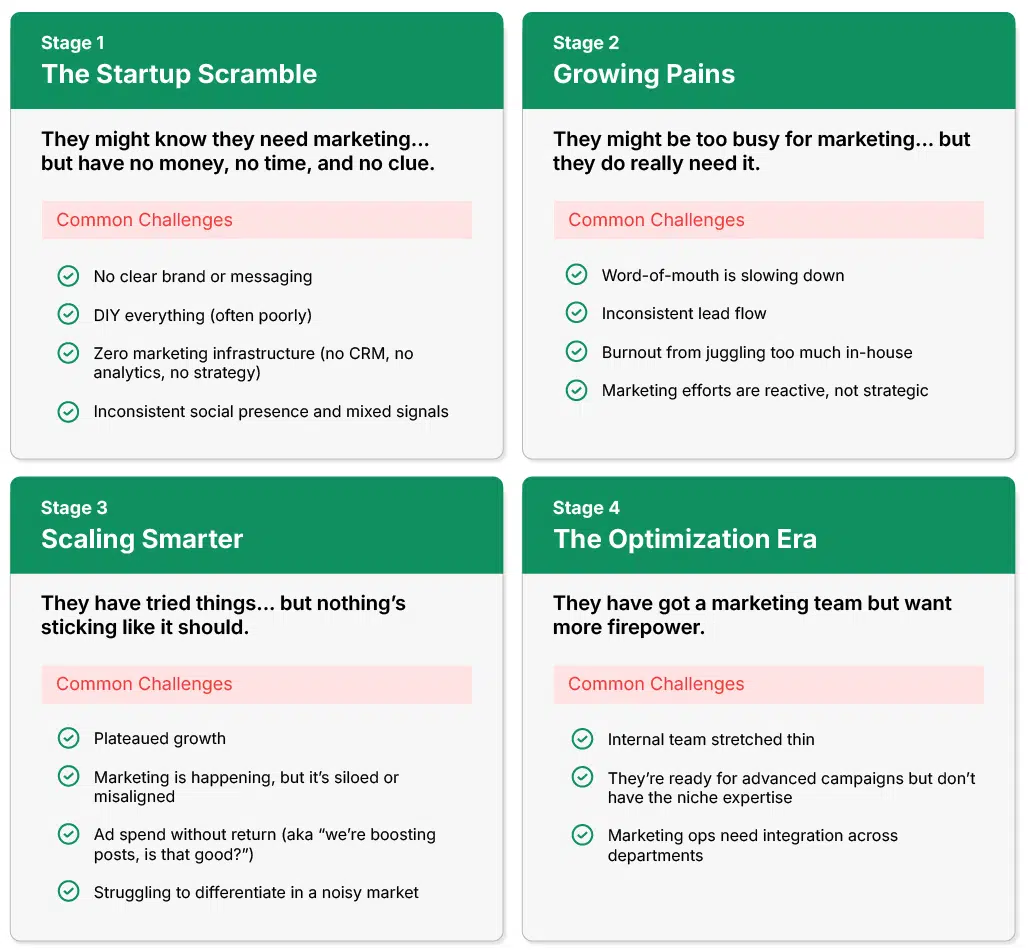Click the check icon next to "Struggling to differentiate"

pyautogui.click(x=68, y=891)
